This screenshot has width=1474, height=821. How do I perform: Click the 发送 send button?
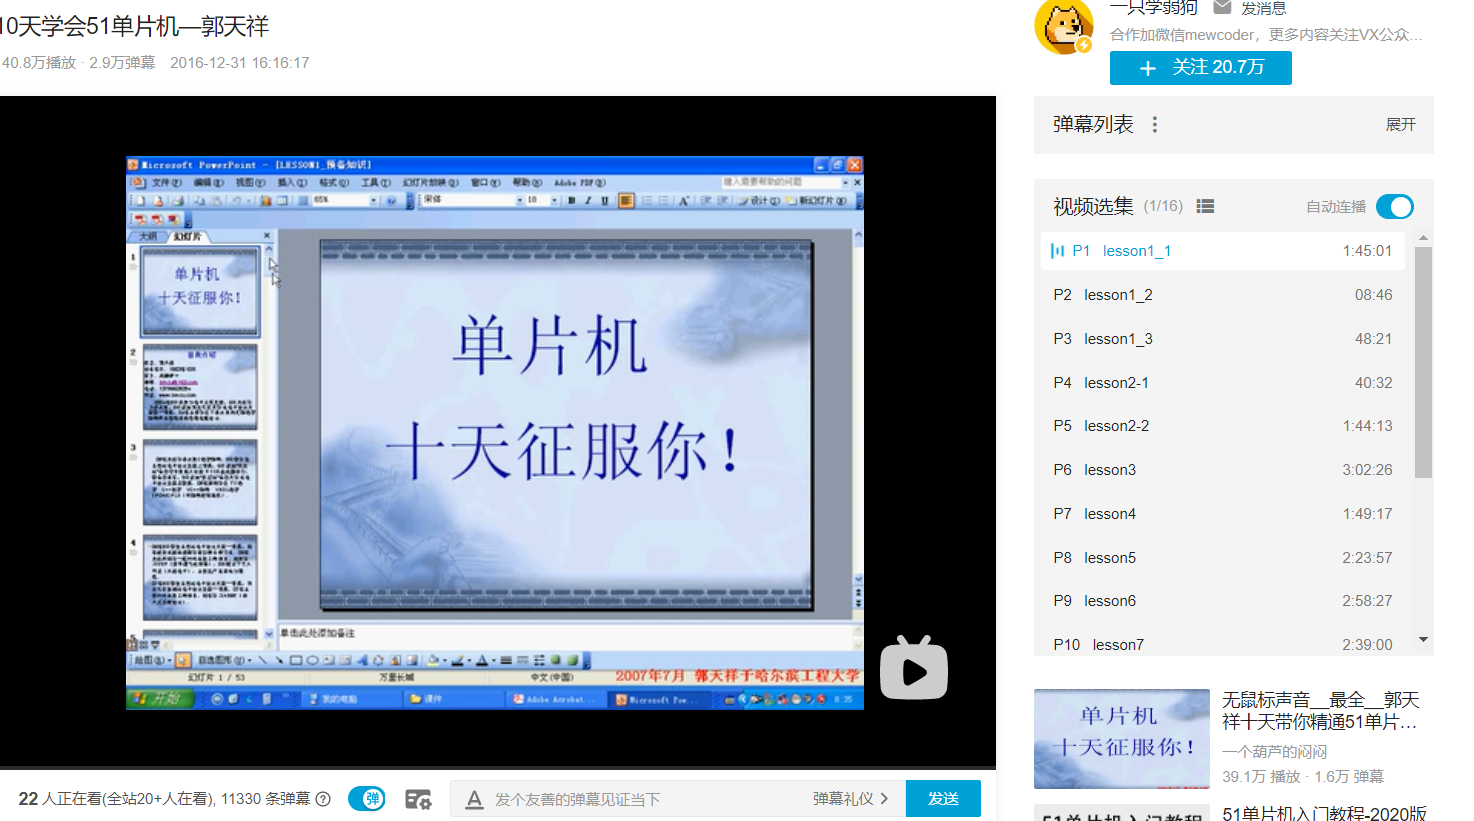941,799
